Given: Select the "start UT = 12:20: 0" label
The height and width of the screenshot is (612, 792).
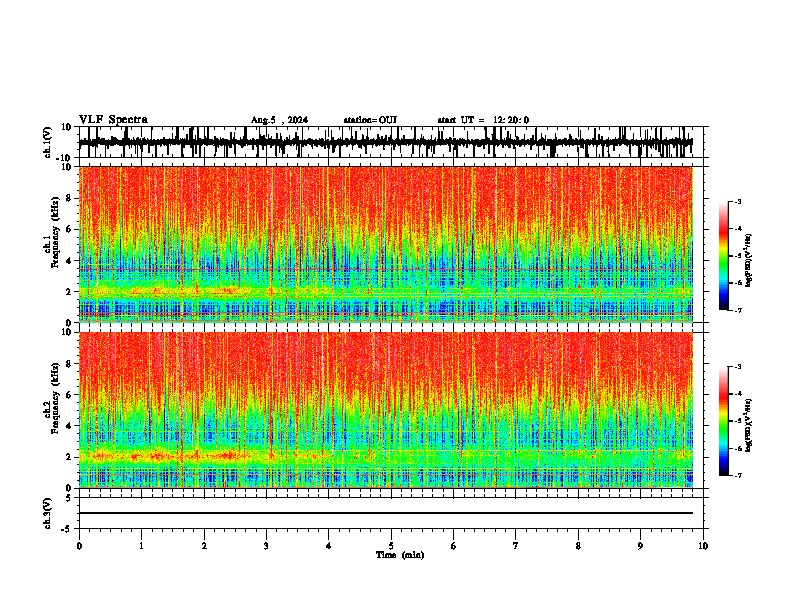Looking at the screenshot, I should [x=483, y=120].
